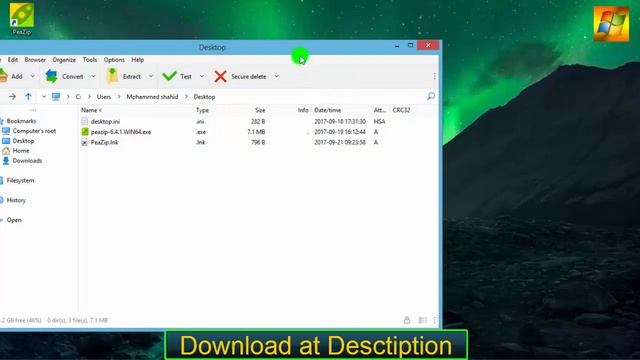
Task: Select the Filesystem sidebar item
Action: (x=20, y=180)
